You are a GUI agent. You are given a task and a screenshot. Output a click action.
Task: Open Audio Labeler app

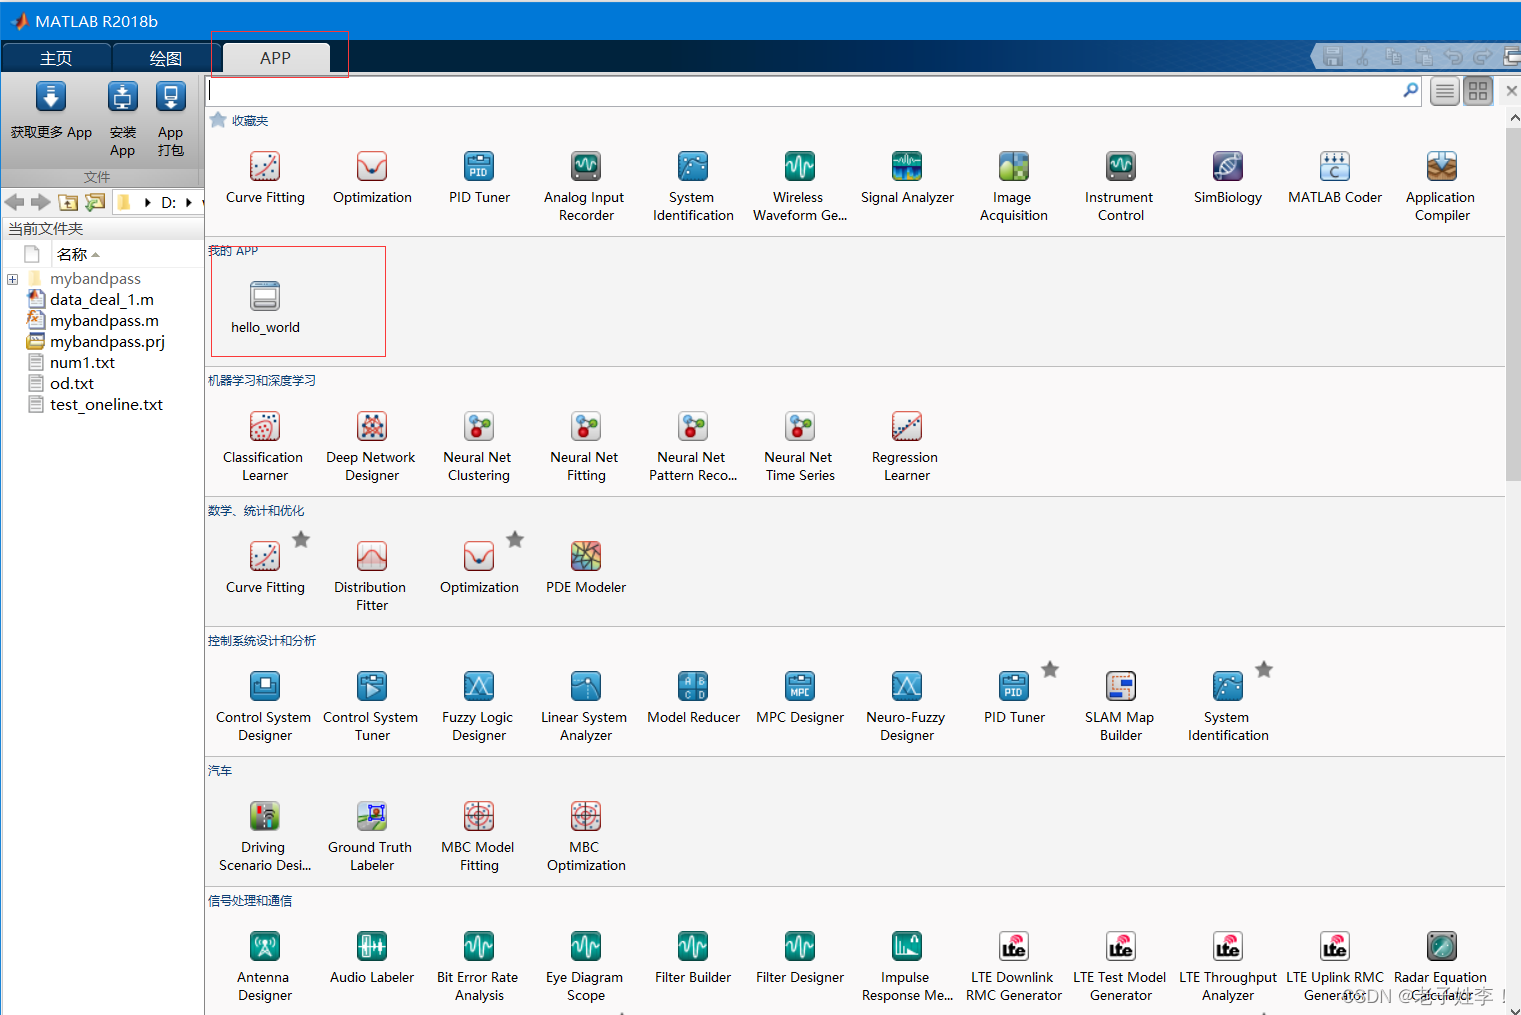(x=372, y=958)
